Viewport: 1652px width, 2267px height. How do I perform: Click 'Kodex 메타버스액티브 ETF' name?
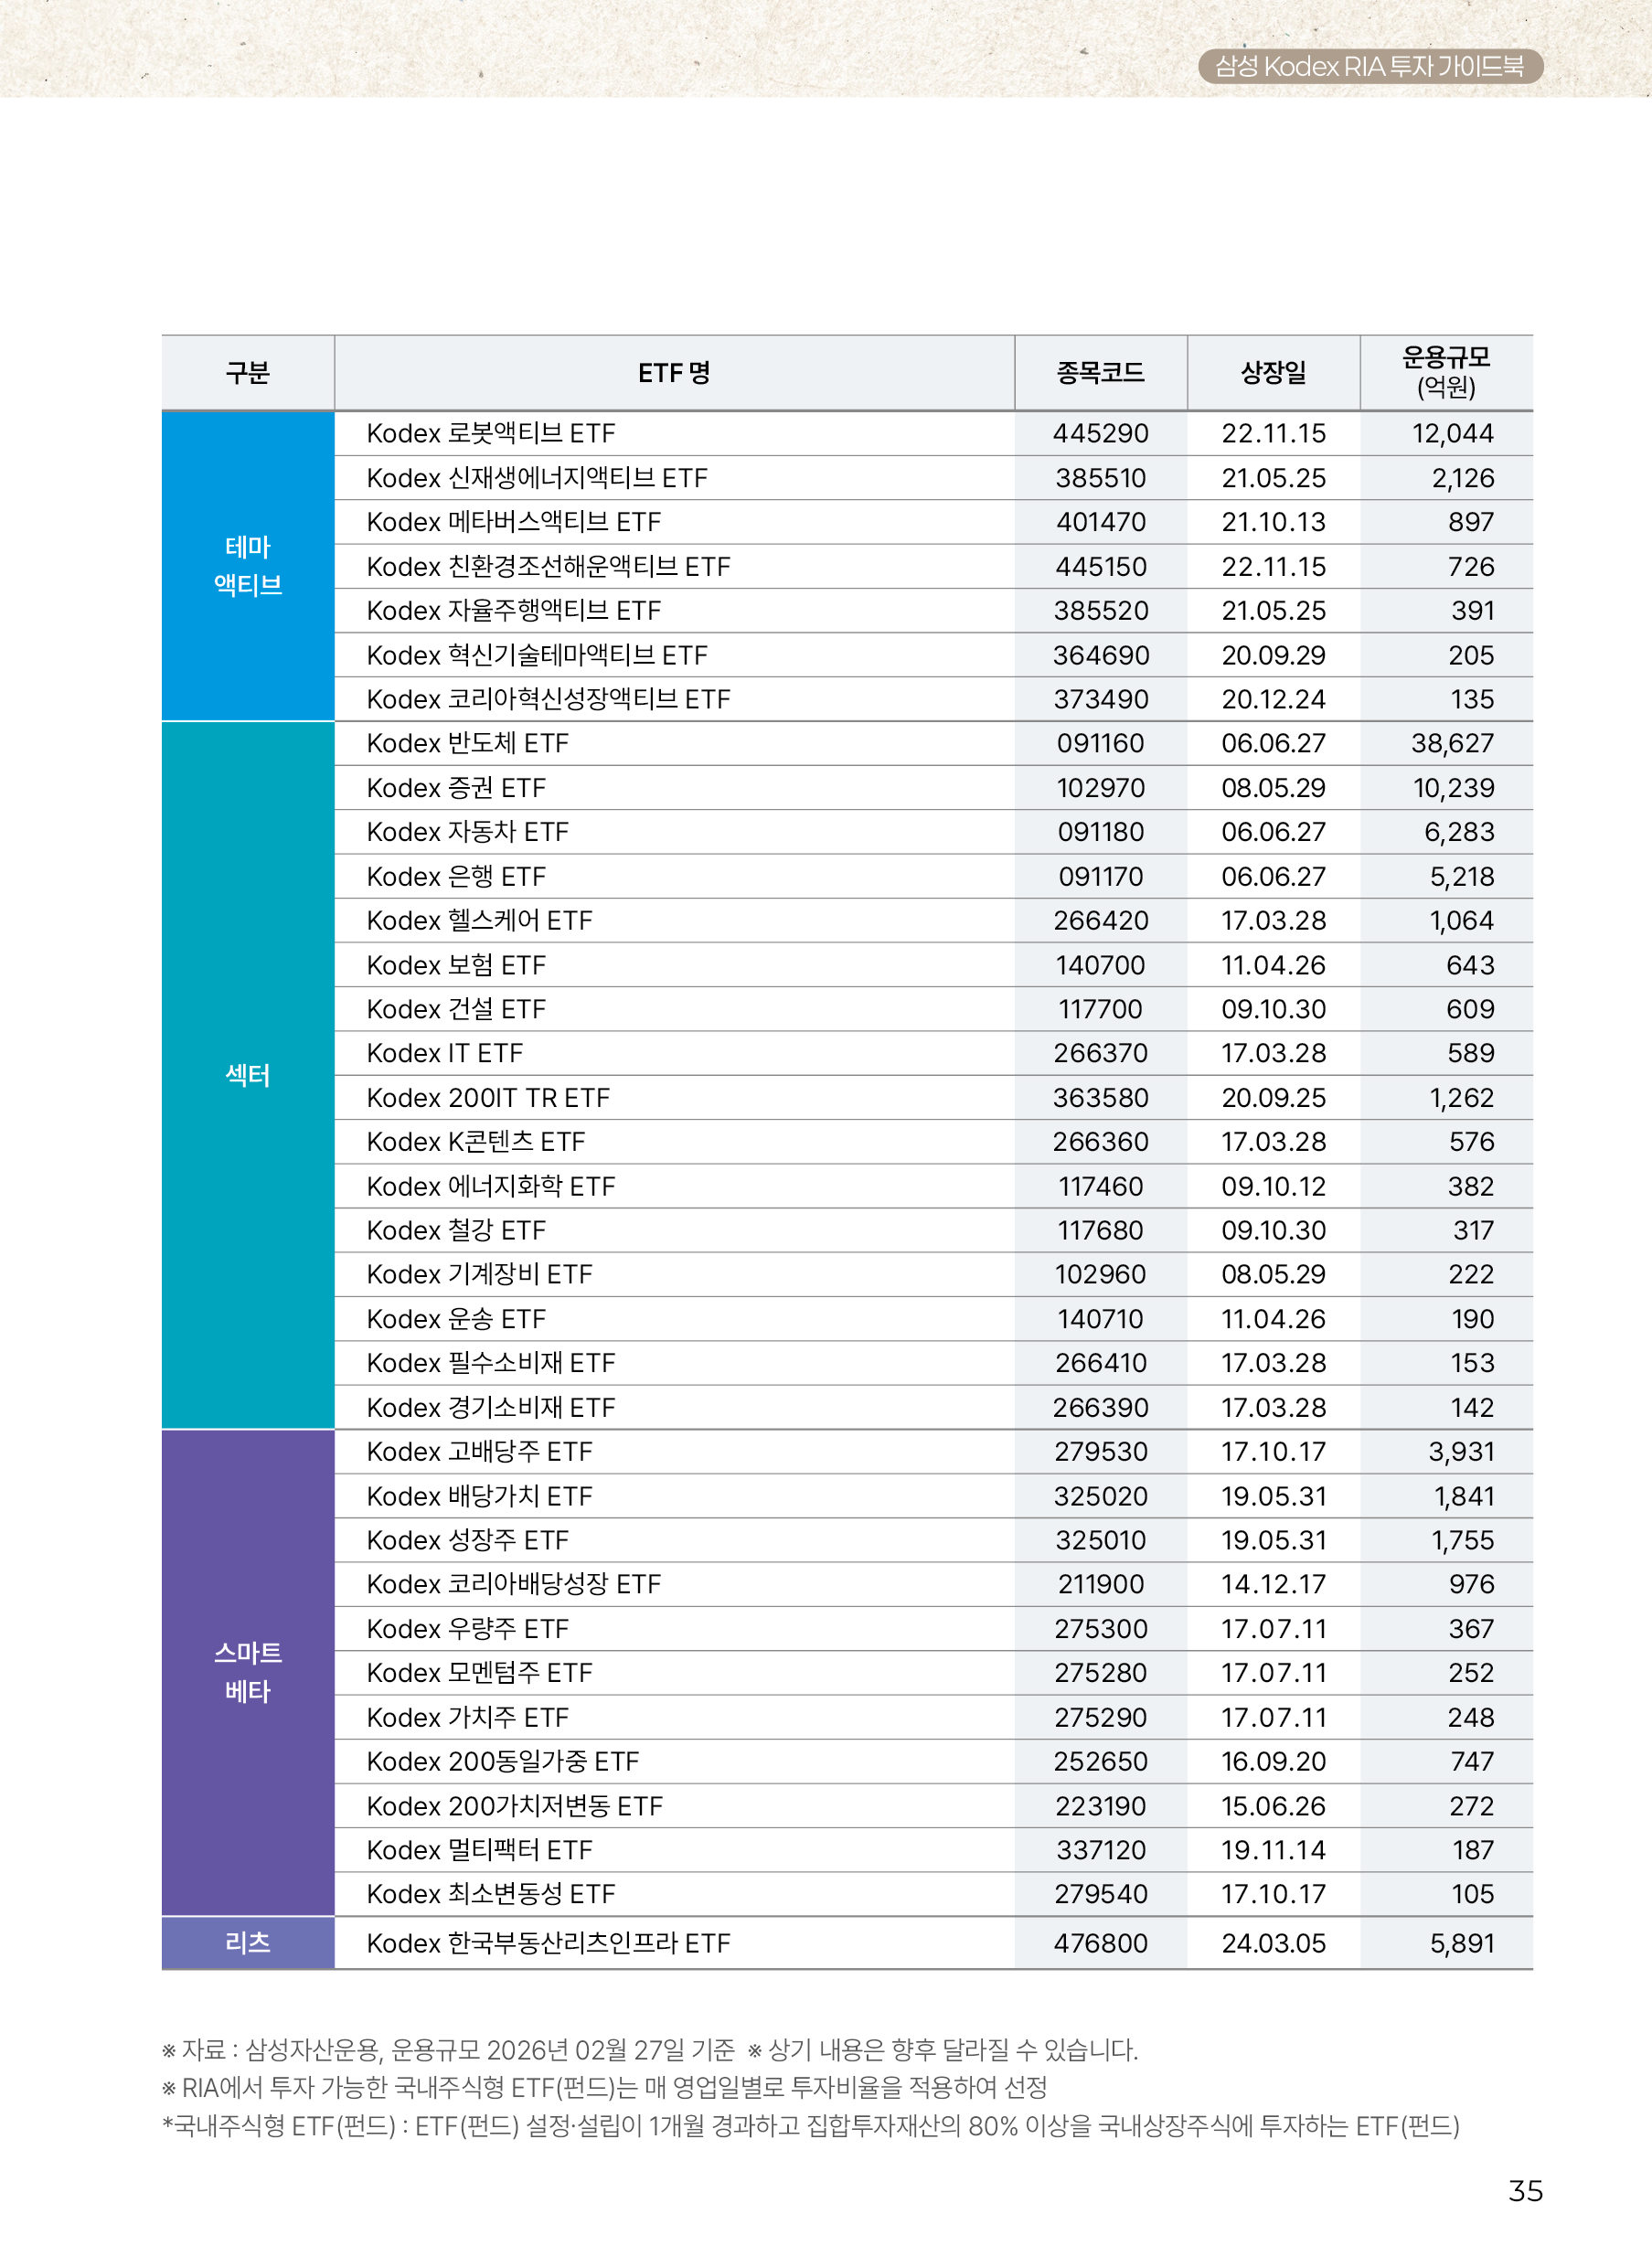pos(514,522)
